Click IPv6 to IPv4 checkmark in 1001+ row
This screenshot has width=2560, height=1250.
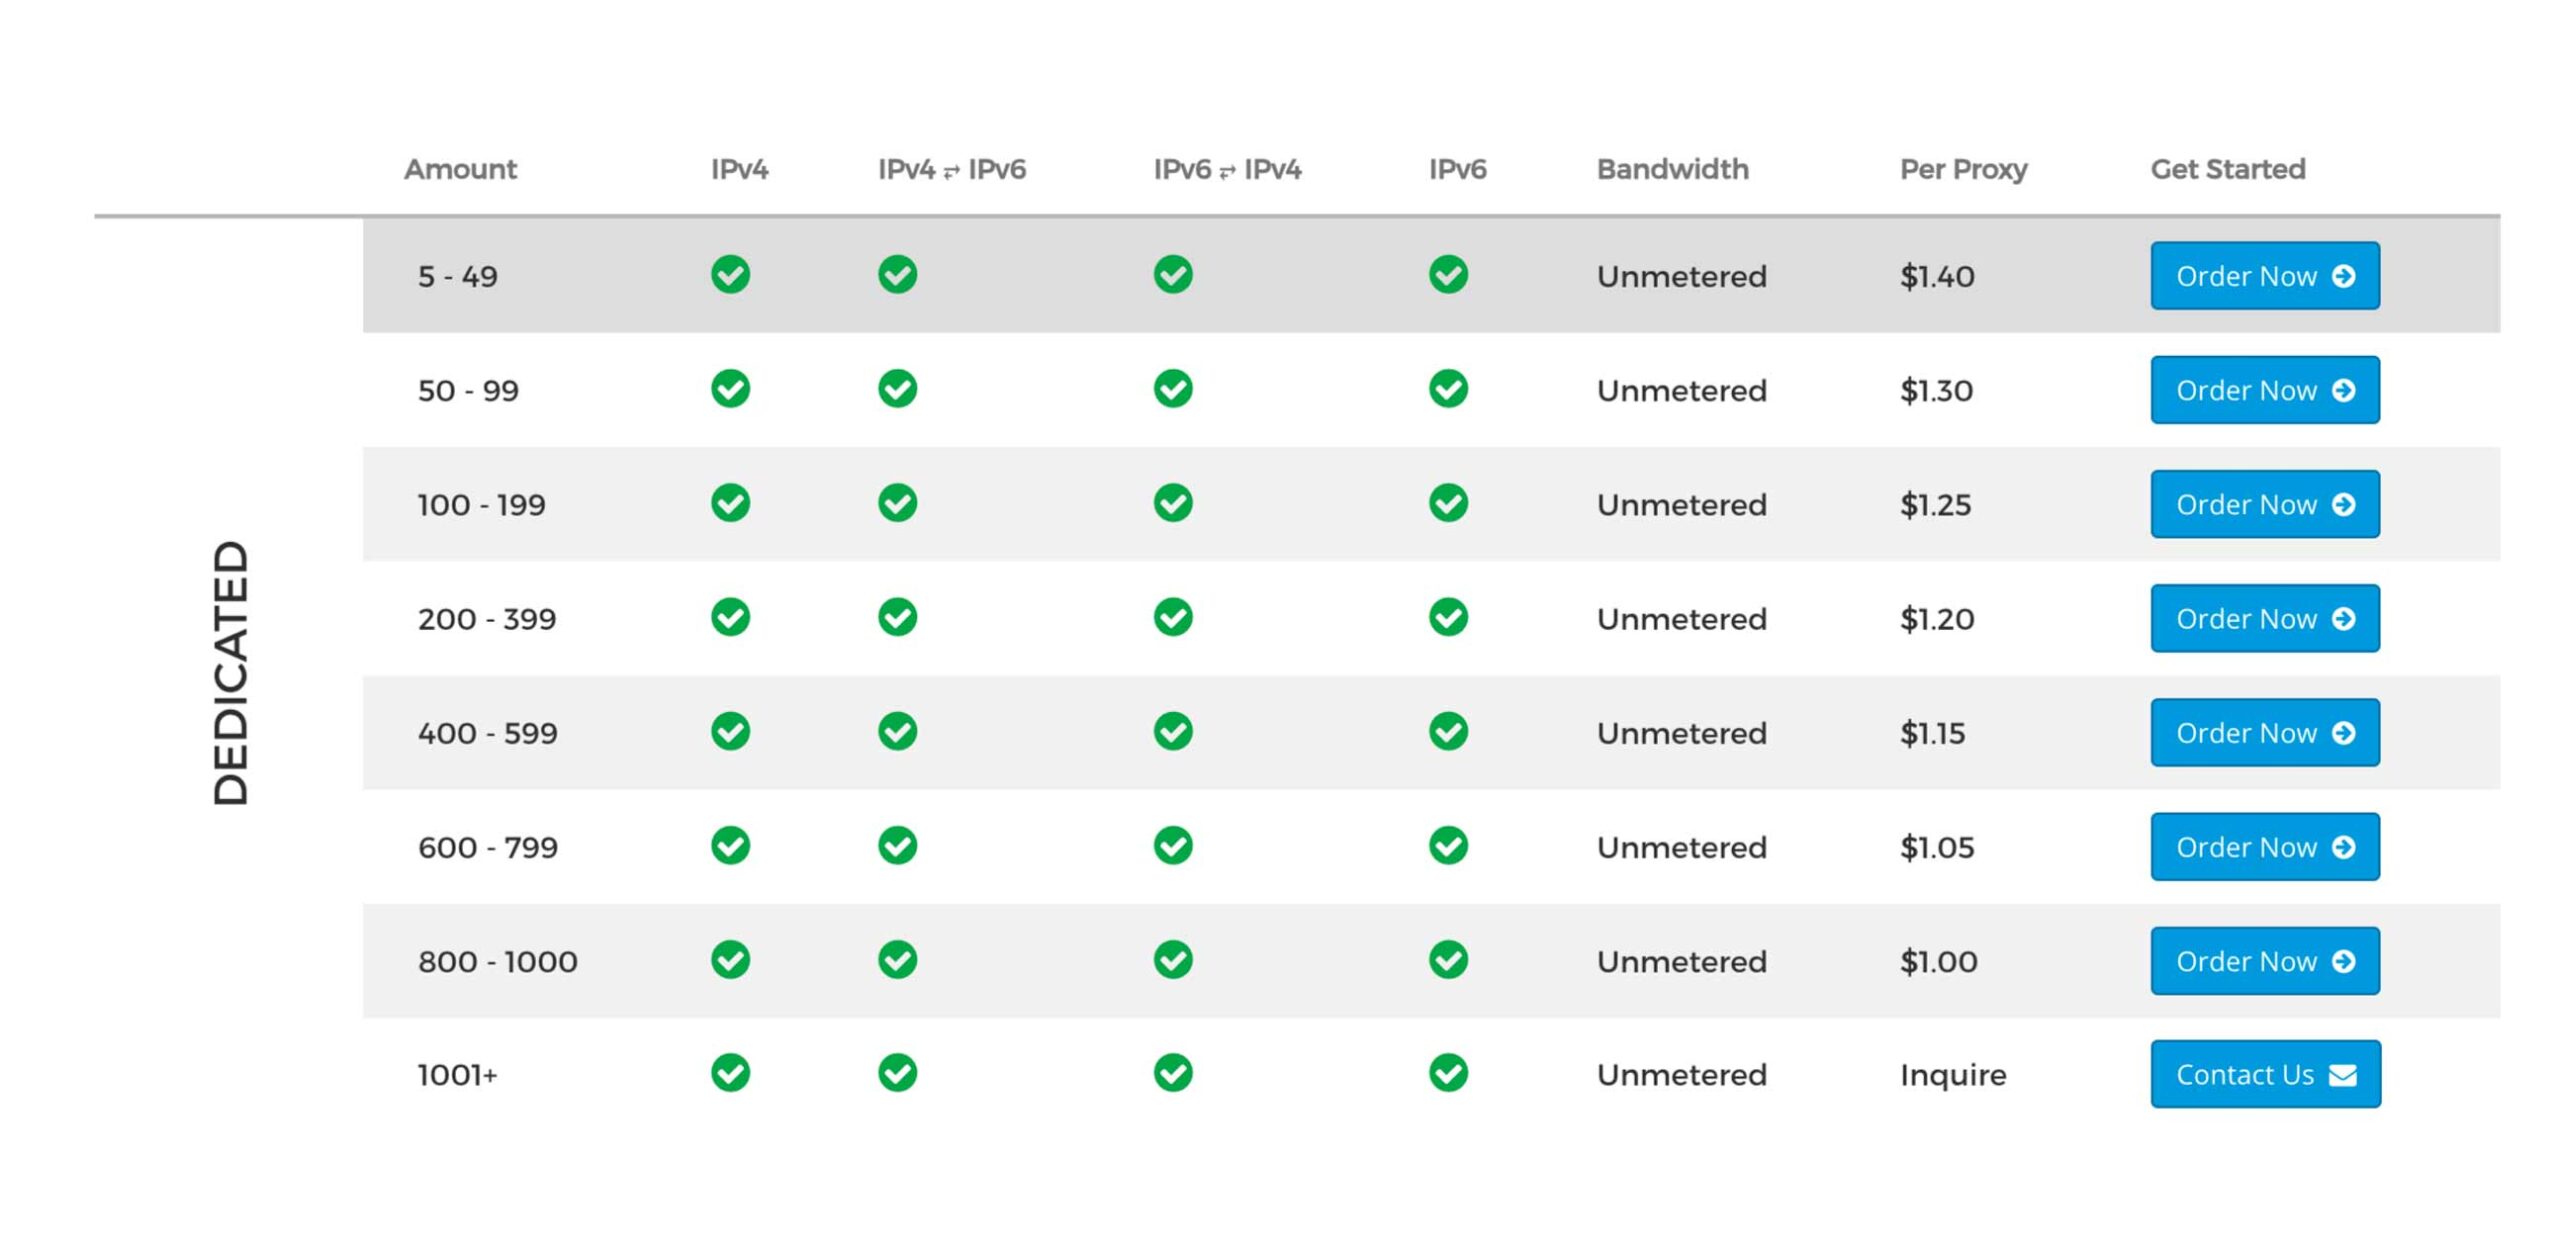tap(1172, 1073)
